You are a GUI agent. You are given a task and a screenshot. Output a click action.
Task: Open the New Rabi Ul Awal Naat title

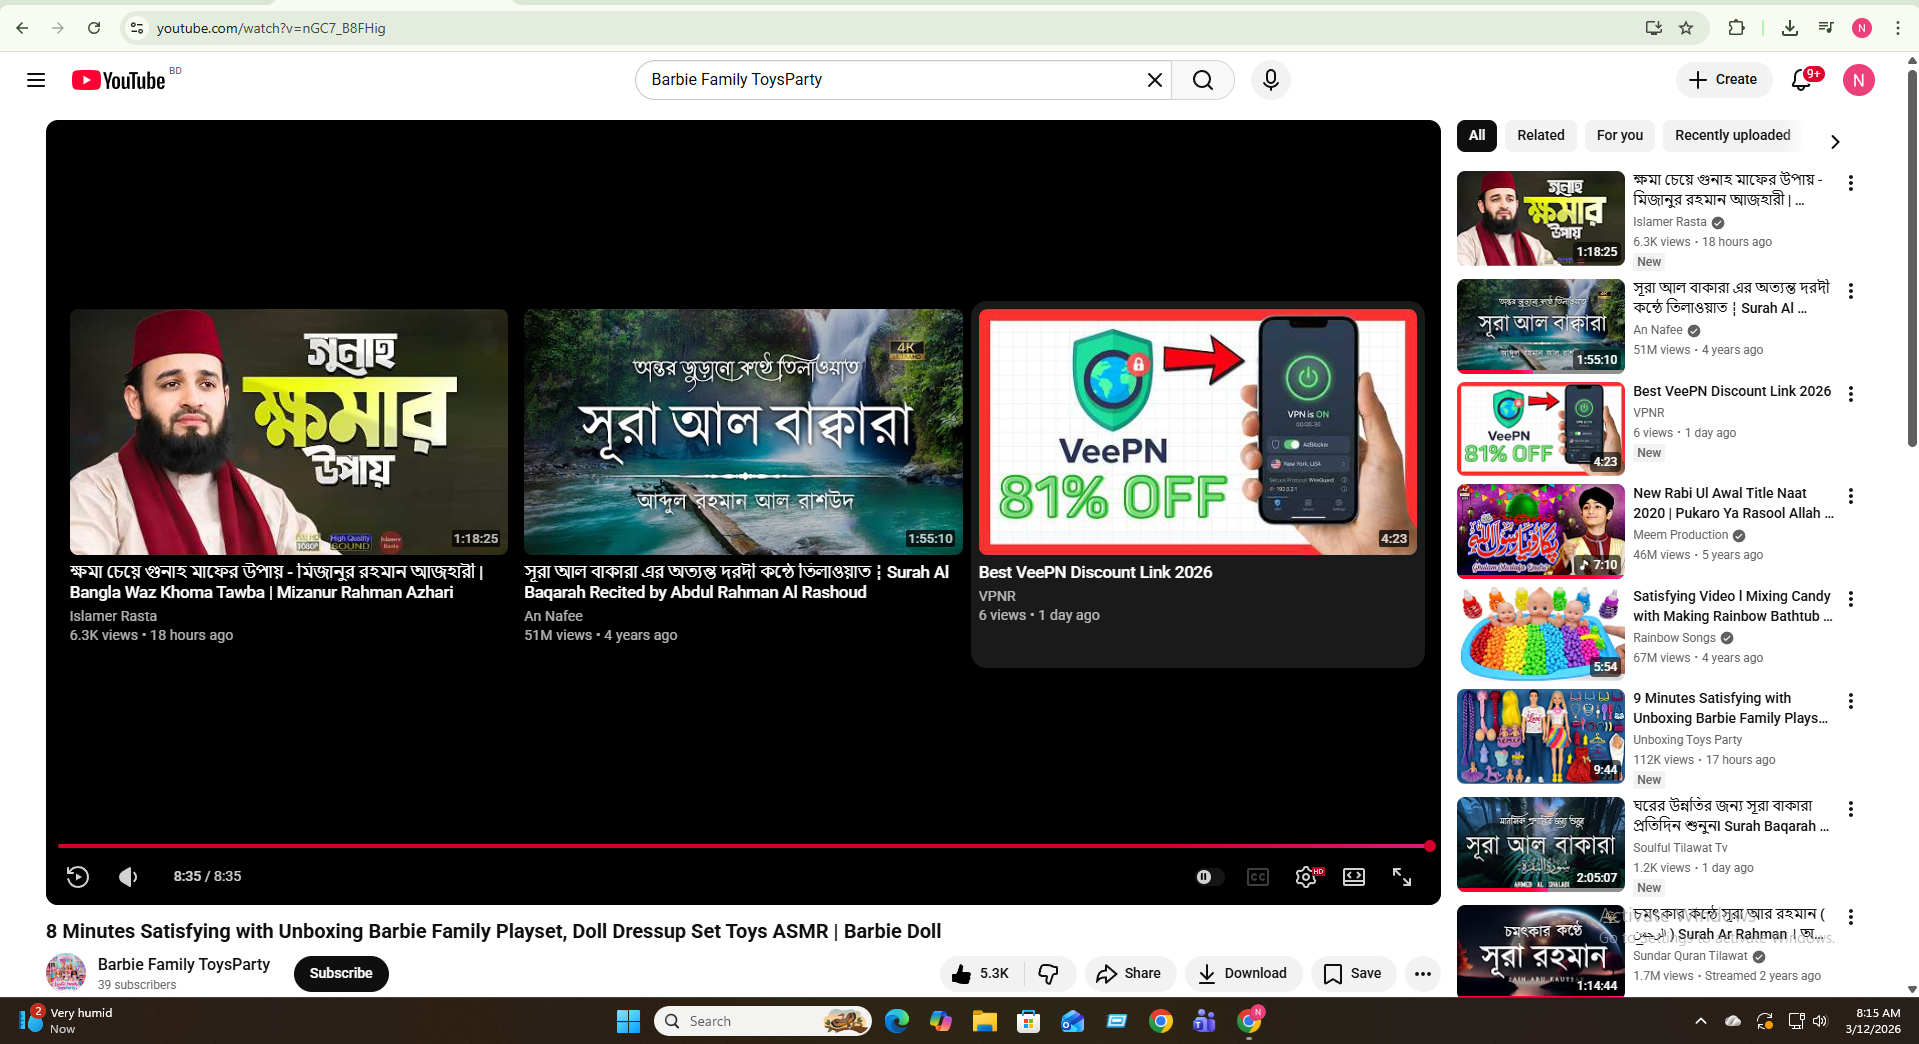point(1732,504)
